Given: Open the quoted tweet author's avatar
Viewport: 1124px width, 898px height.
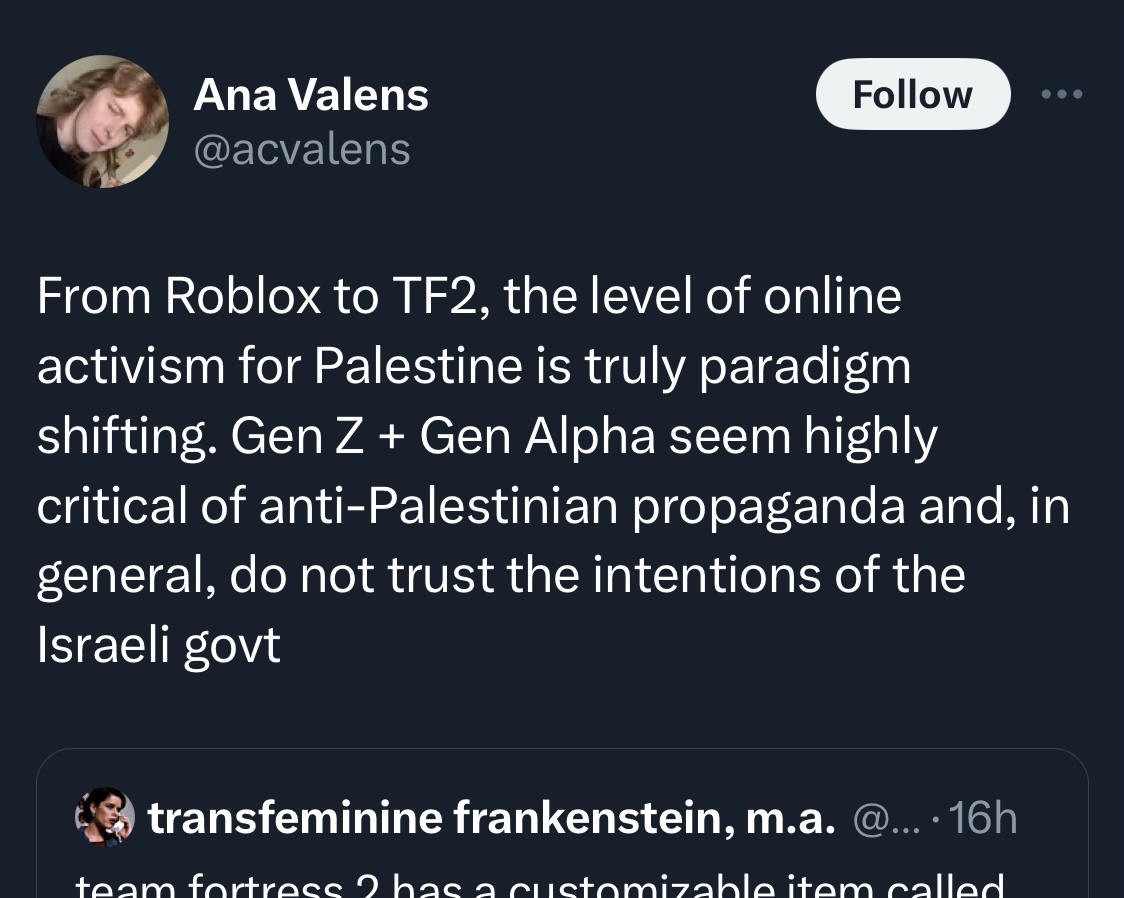Looking at the screenshot, I should pos(104,817).
